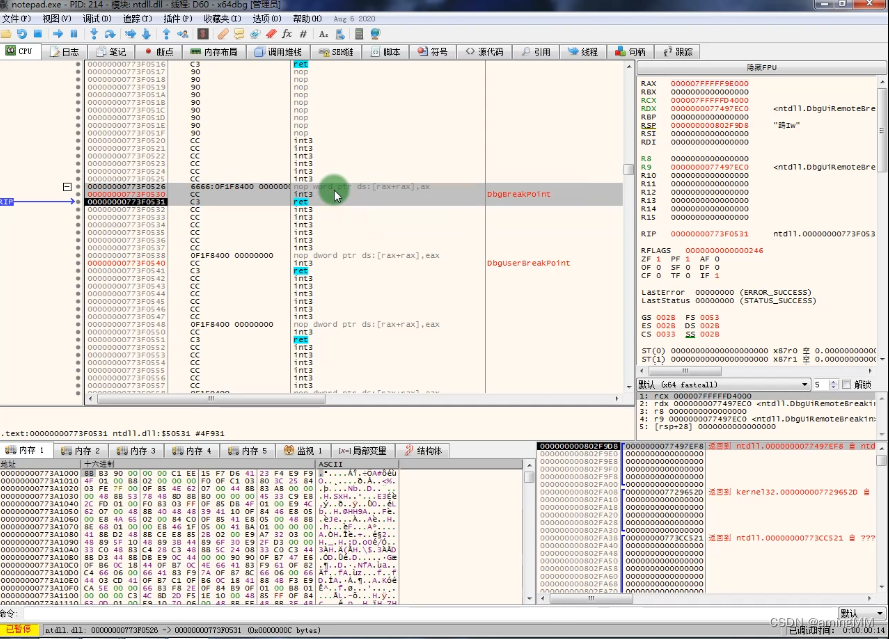
Task: Open the Comments toolbar icon
Action: 239,34
